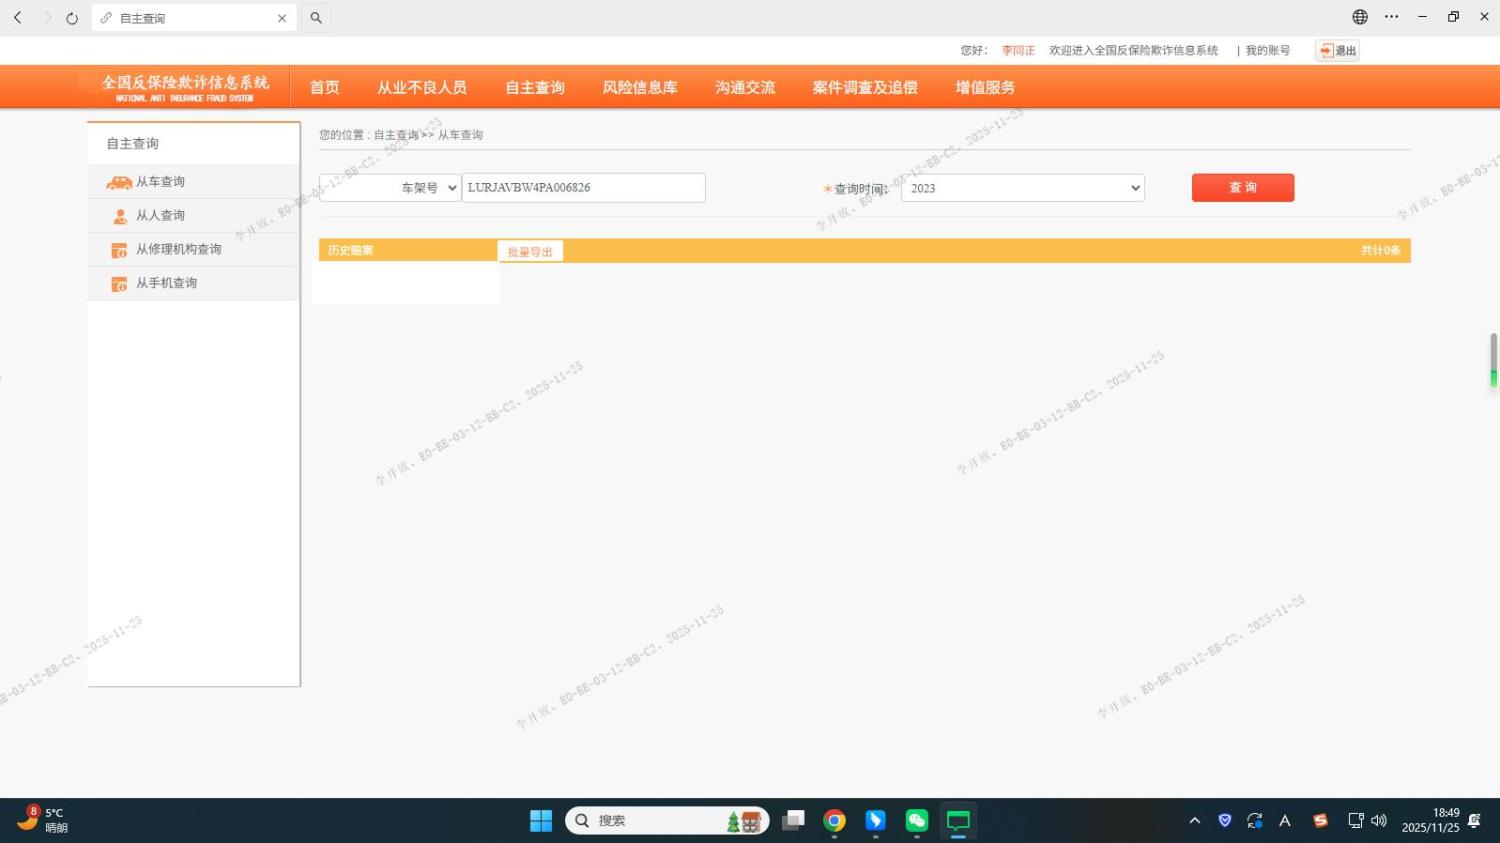Open the globe language icon
Viewport: 1500px width, 843px height.
(1360, 17)
